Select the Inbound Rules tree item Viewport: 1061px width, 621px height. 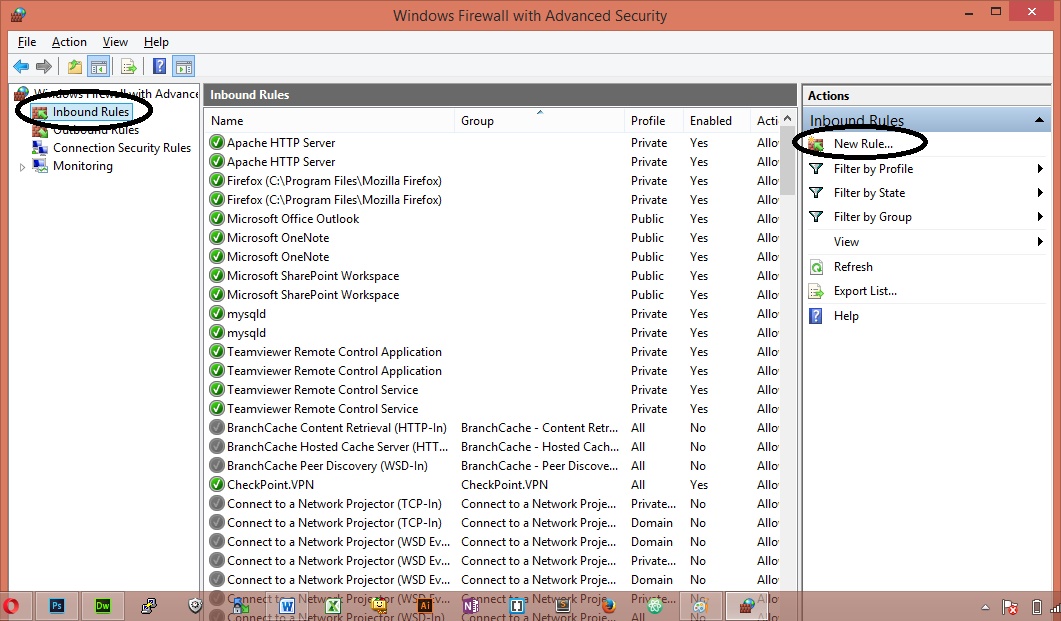point(91,112)
